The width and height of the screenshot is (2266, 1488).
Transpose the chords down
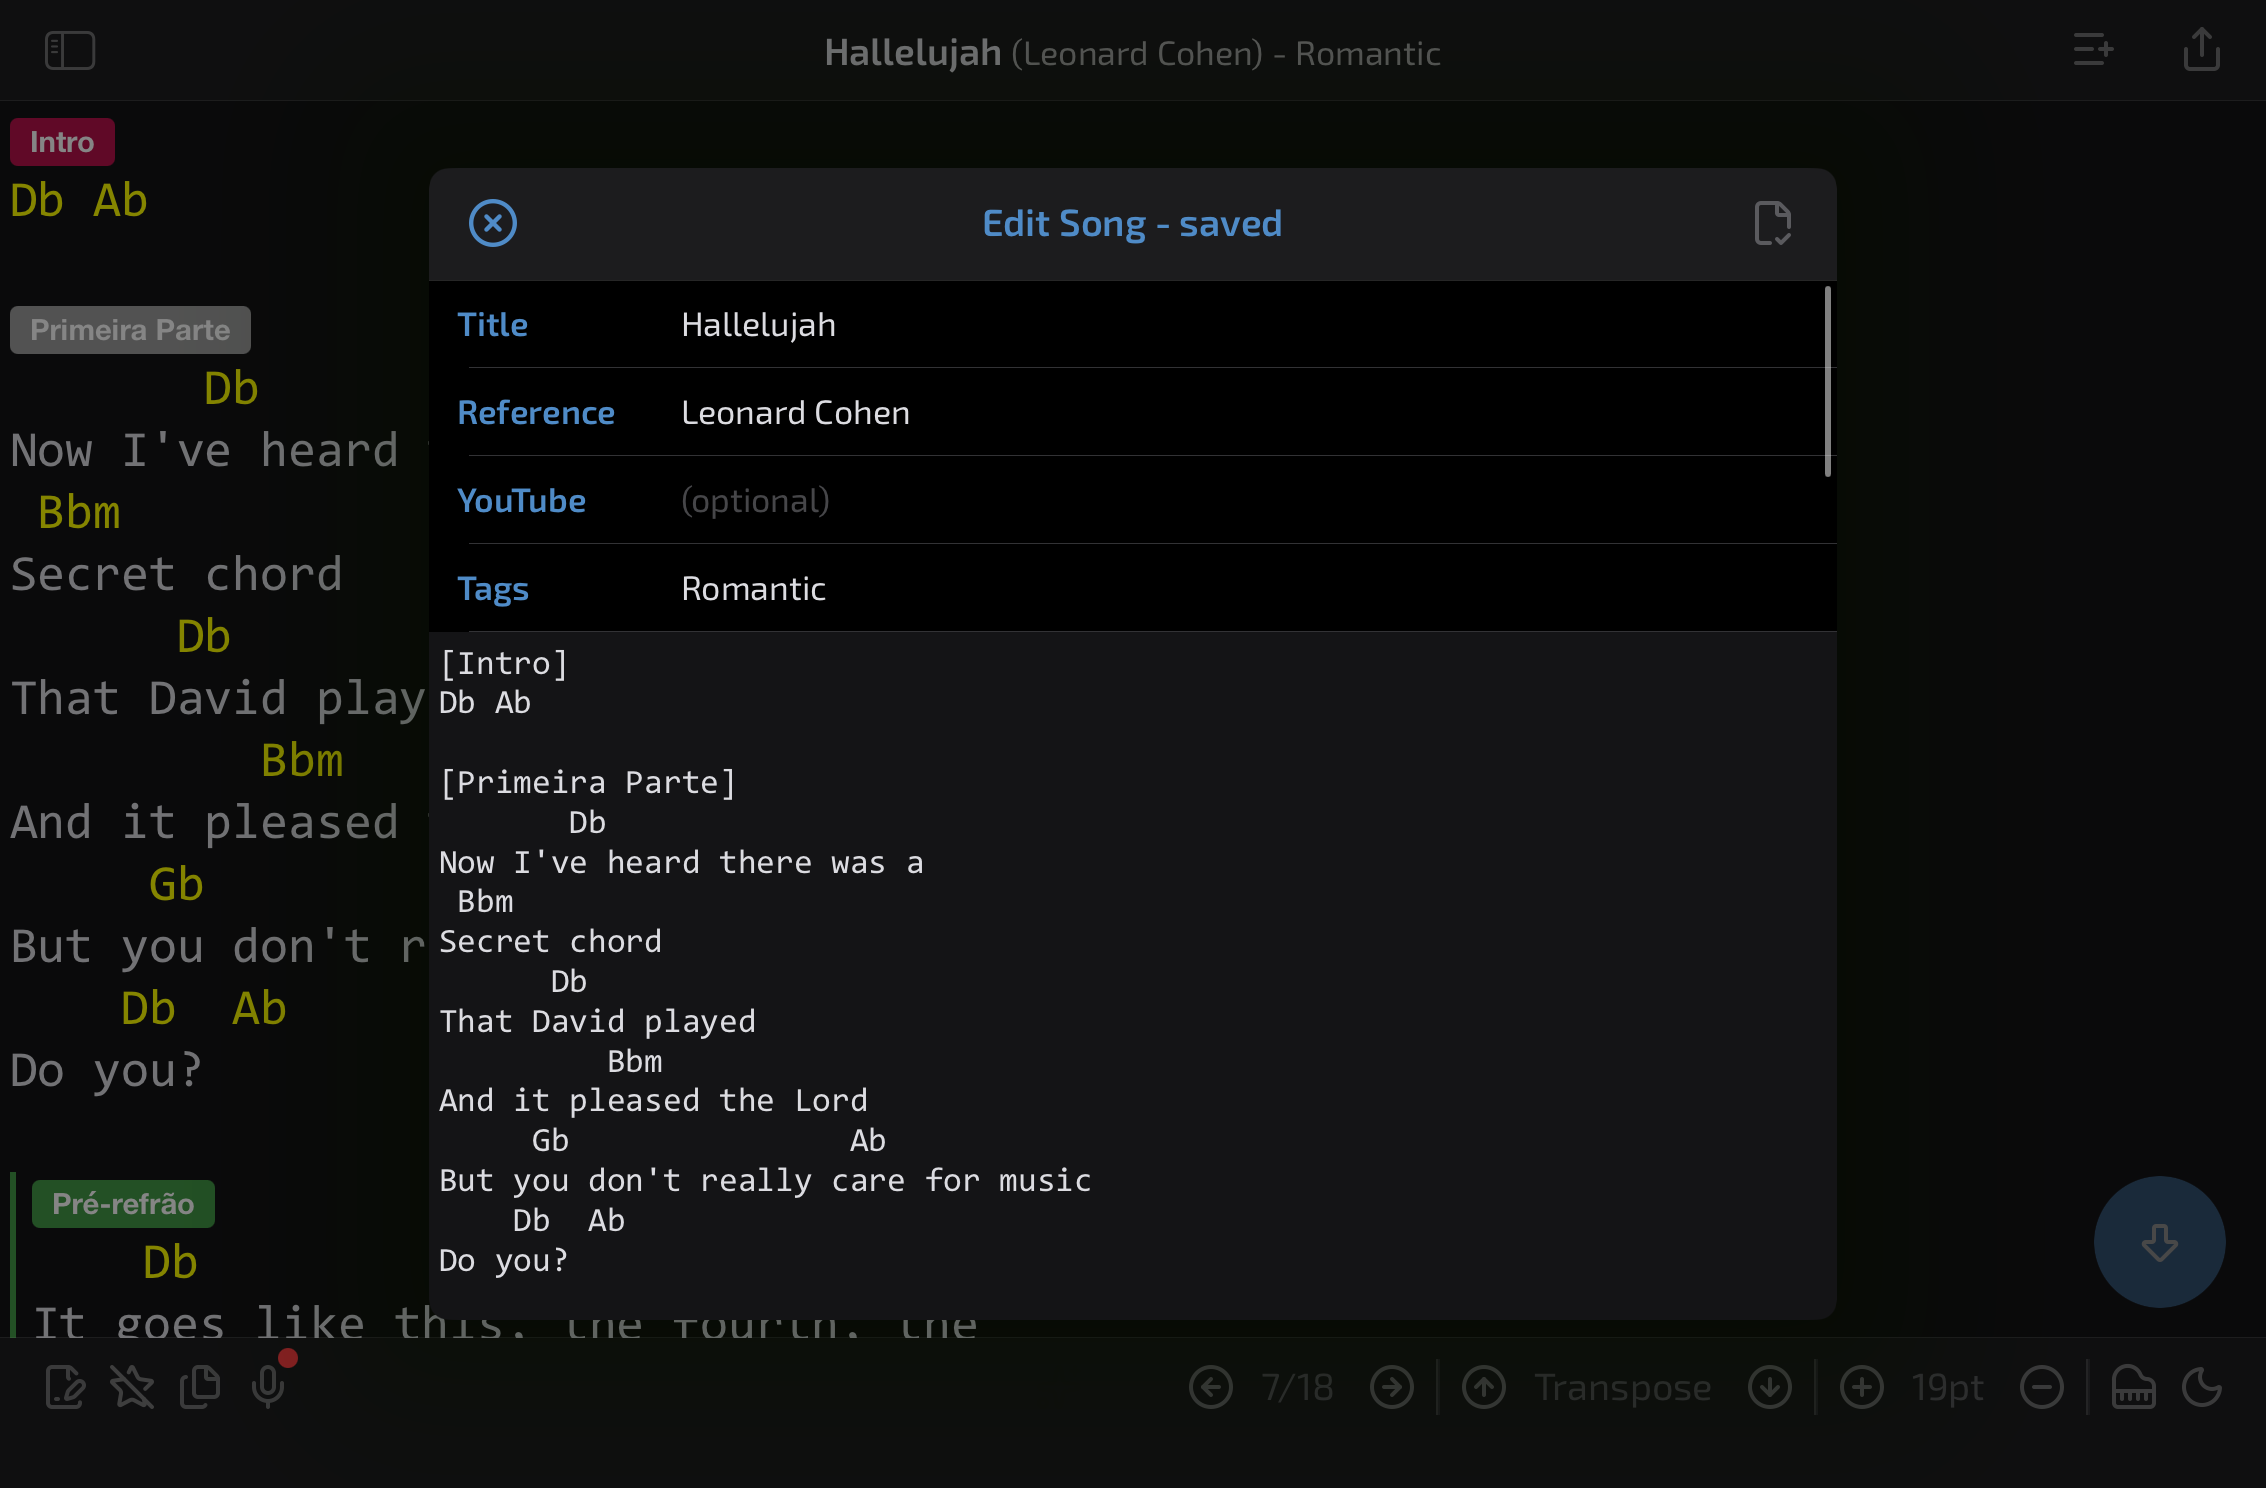coord(1769,1388)
